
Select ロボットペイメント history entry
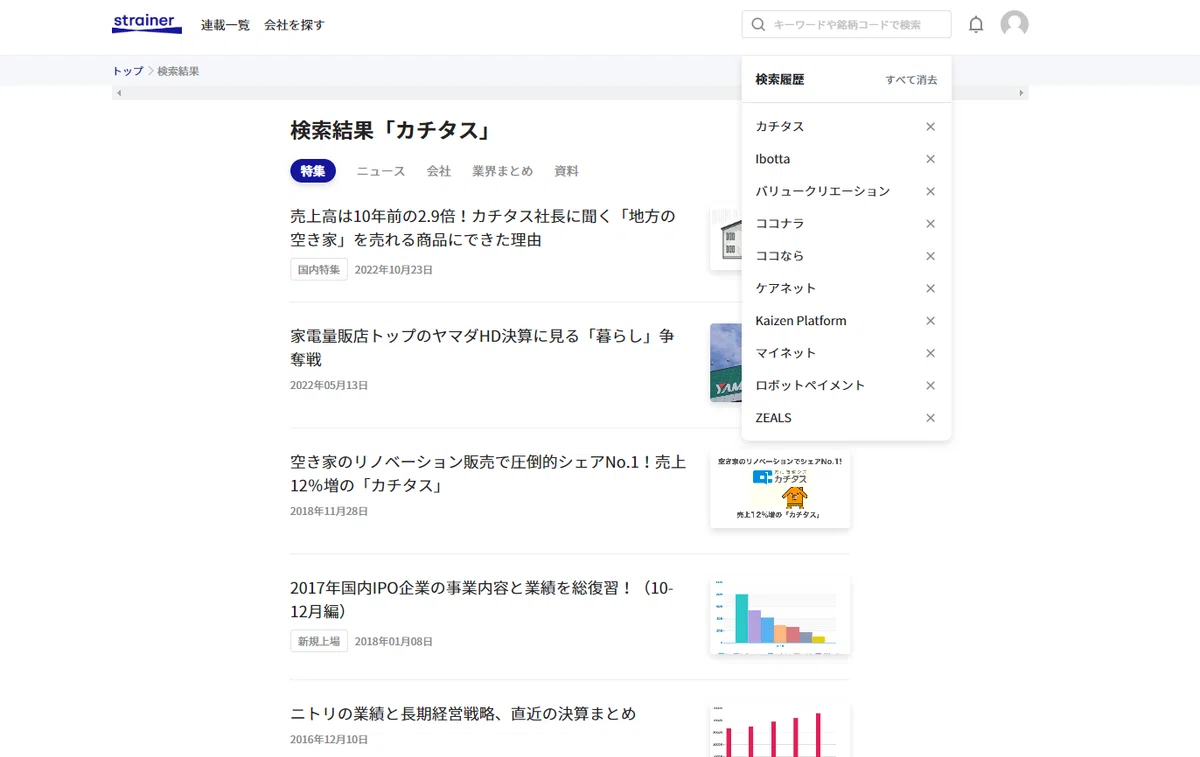pos(810,385)
